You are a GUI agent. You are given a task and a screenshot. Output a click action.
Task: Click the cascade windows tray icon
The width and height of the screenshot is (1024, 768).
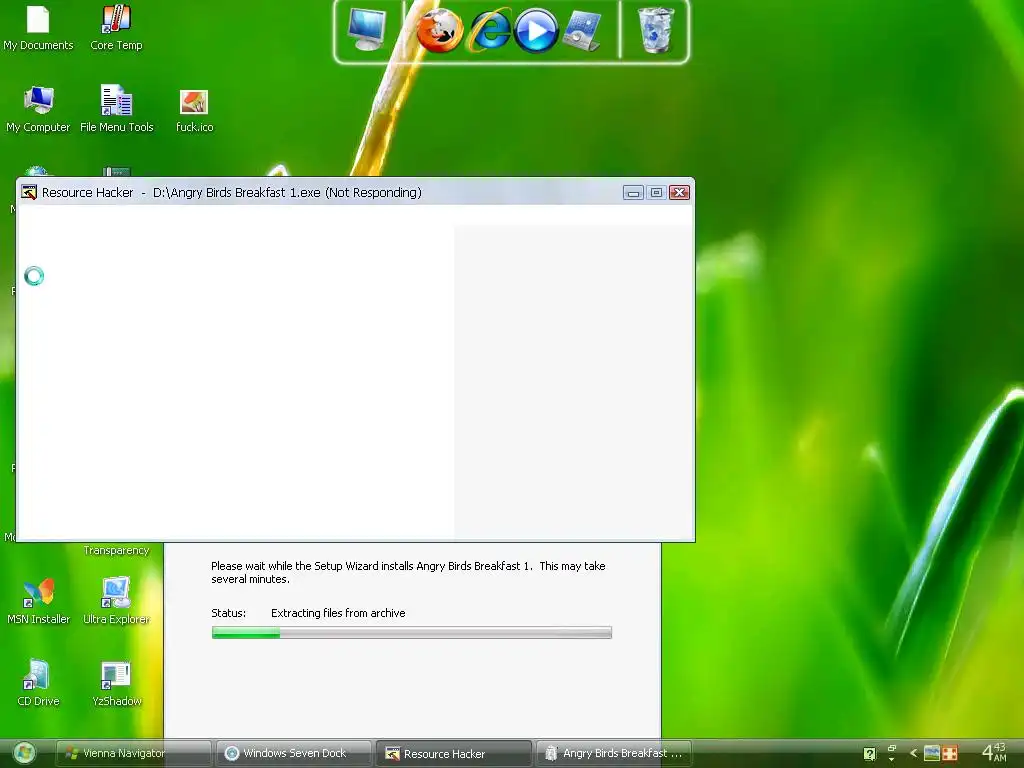pyautogui.click(x=891, y=748)
